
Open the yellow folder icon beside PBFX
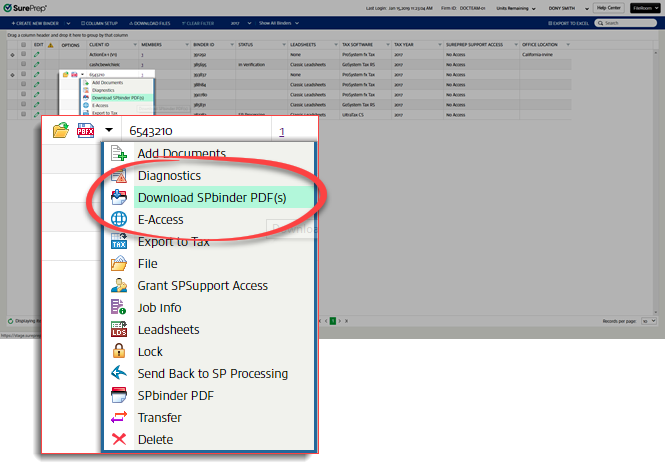pos(61,131)
